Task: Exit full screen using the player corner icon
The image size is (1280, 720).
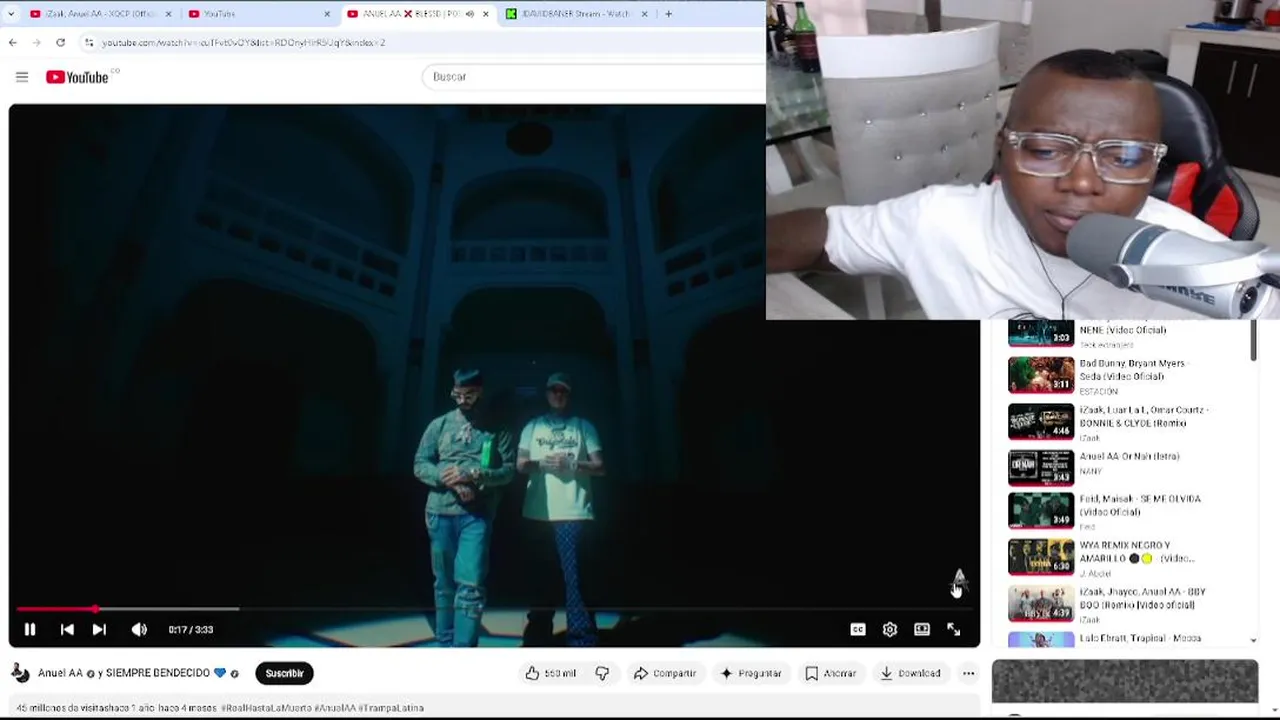Action: tap(954, 629)
